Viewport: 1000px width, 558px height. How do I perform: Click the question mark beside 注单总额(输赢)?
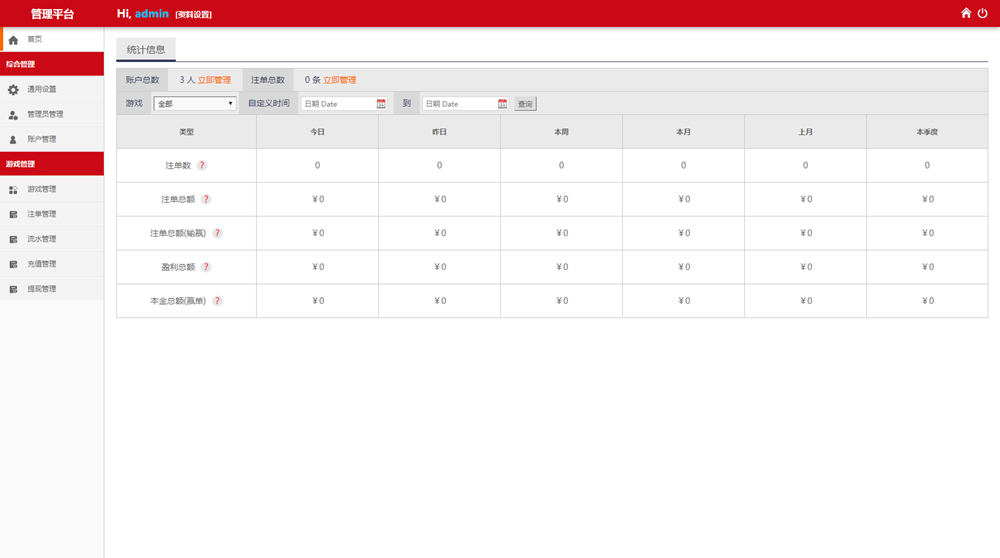(217, 233)
